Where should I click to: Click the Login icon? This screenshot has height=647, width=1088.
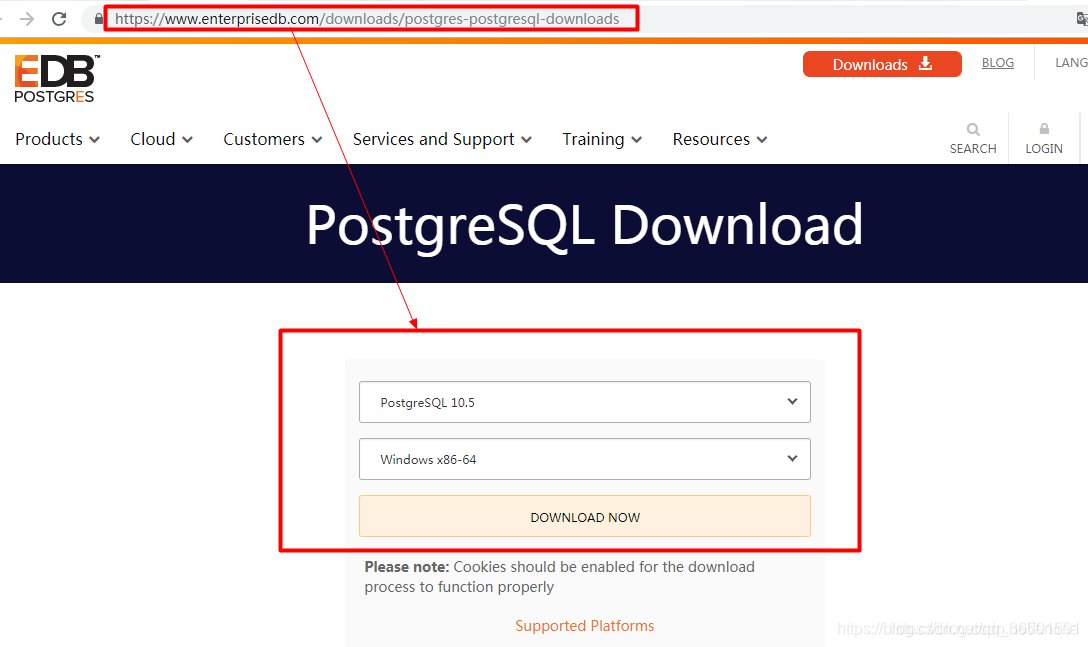pos(1043,137)
